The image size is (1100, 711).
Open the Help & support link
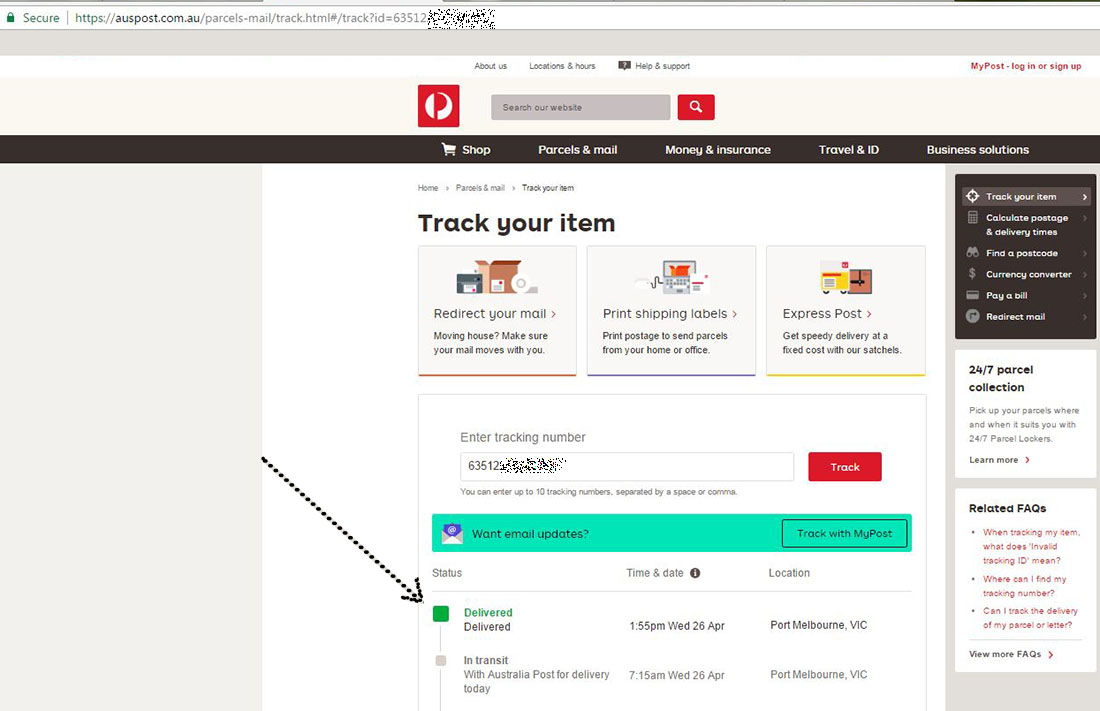coord(662,66)
